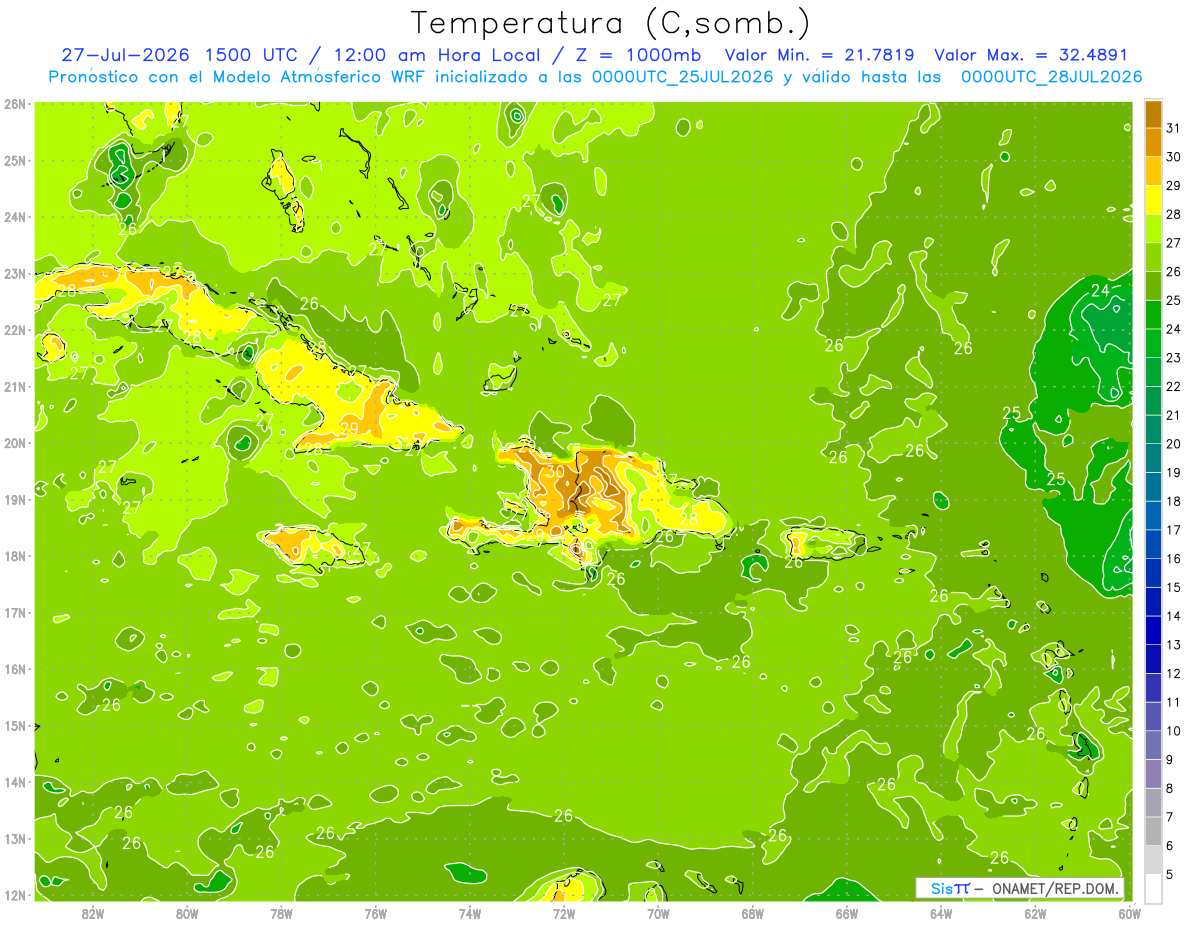Click the 62W longitude axis label
This screenshot has height=927, width=1200.
[x=1035, y=913]
